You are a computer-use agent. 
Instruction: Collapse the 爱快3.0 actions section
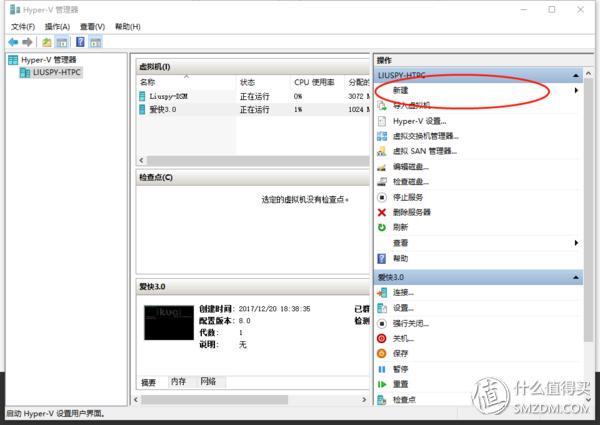[576, 277]
